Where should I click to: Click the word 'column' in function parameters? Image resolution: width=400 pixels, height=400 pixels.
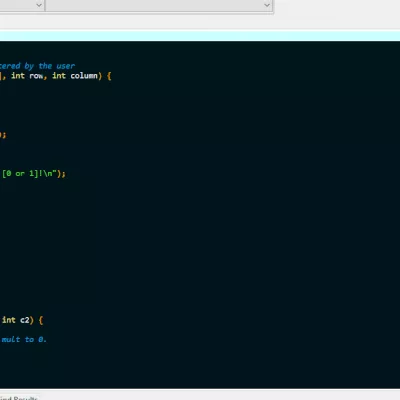pyautogui.click(x=84, y=76)
